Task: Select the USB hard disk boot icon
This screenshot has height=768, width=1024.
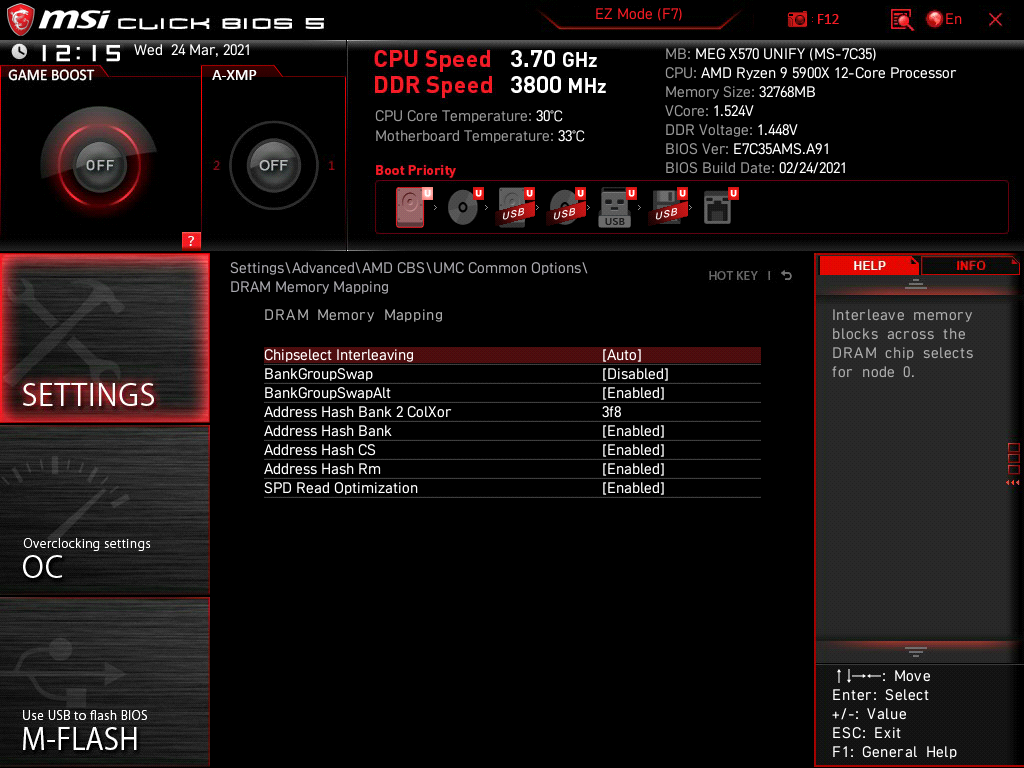Action: tap(515, 207)
